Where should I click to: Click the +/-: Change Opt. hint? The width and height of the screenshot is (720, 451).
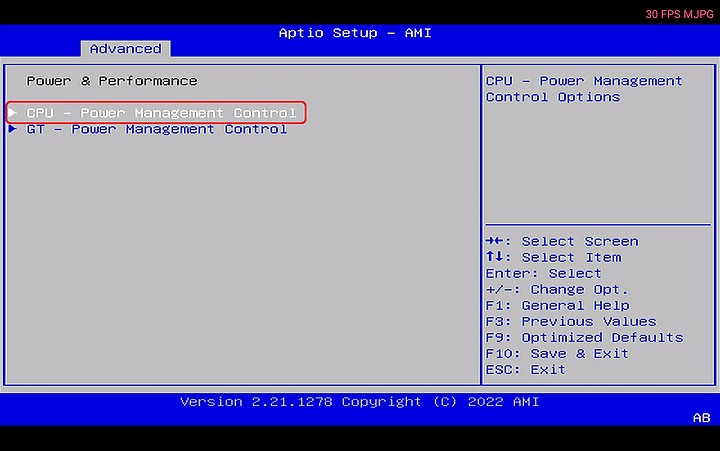557,289
